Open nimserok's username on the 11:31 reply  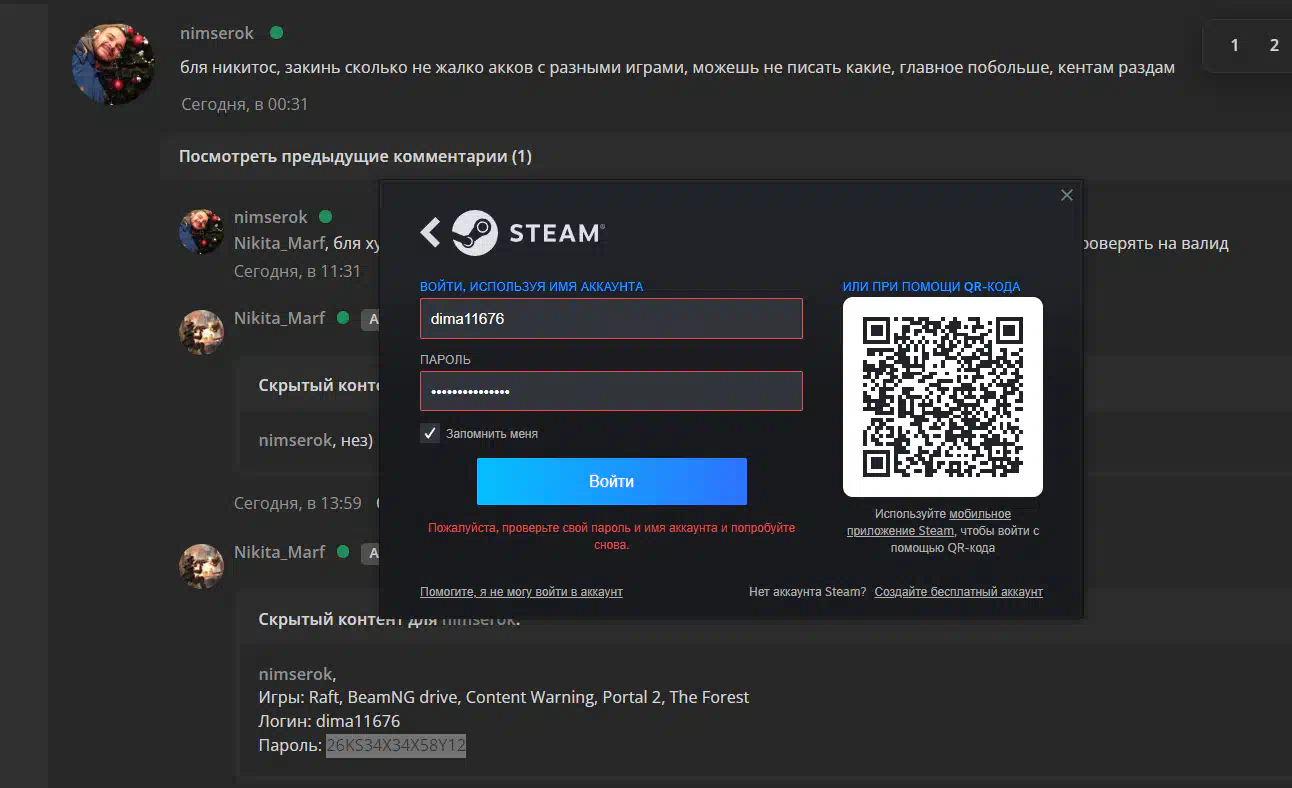[x=271, y=217]
